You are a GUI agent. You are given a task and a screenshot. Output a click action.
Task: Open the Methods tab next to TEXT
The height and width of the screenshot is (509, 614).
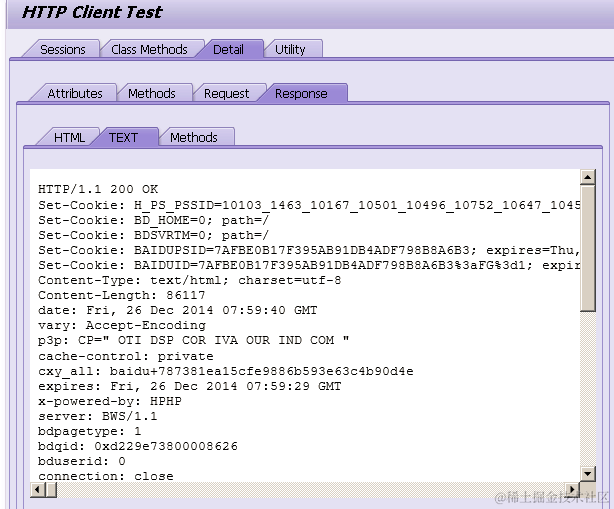pos(194,137)
